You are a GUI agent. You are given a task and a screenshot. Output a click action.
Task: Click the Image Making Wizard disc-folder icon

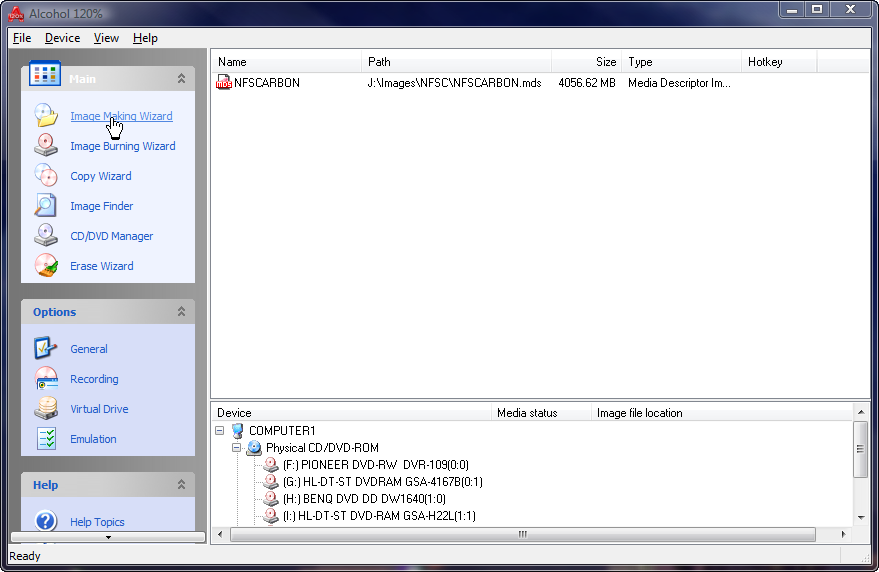coord(46,116)
